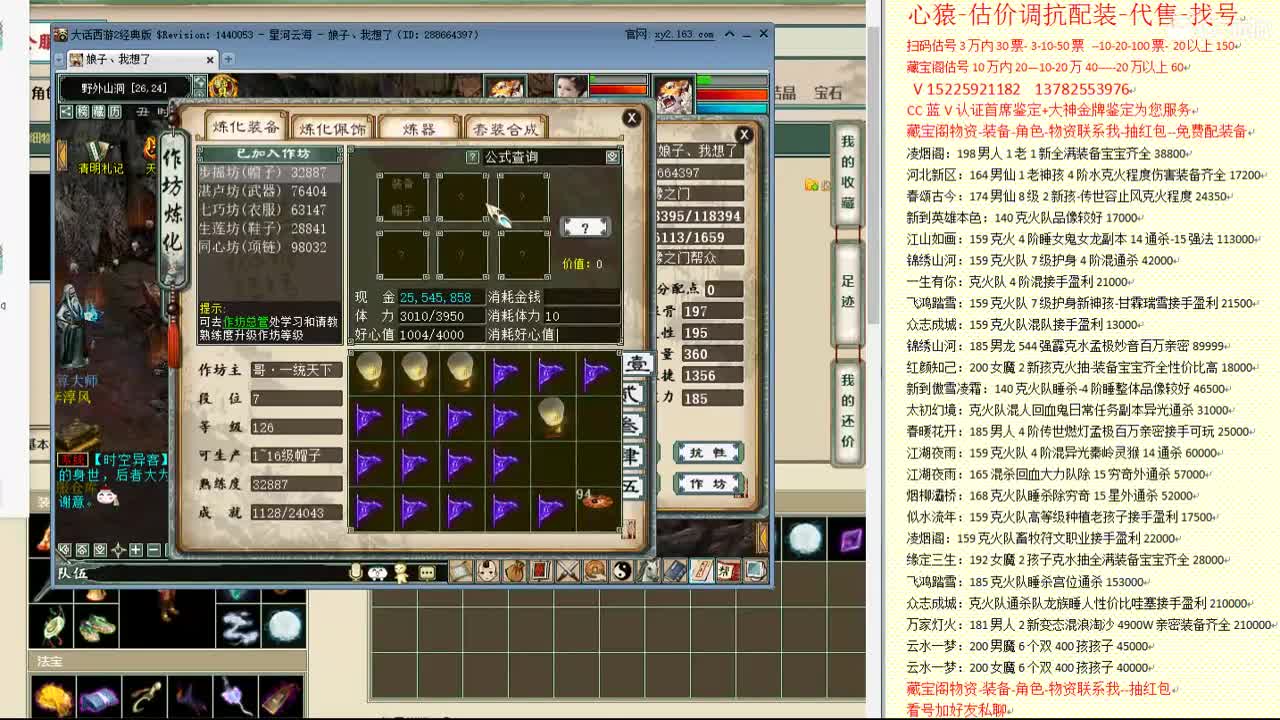This screenshot has height=720, width=1280.
Task: Click the 作坊总管 green link in the tip
Action: [245, 321]
